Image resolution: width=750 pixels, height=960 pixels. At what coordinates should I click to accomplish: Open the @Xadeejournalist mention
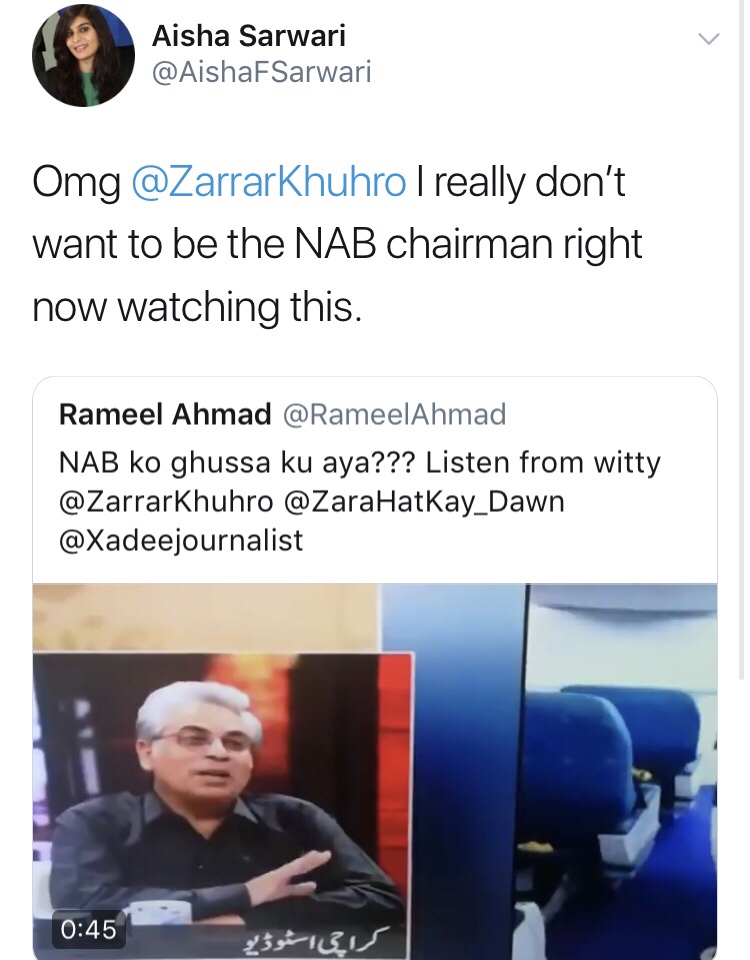[x=181, y=540]
